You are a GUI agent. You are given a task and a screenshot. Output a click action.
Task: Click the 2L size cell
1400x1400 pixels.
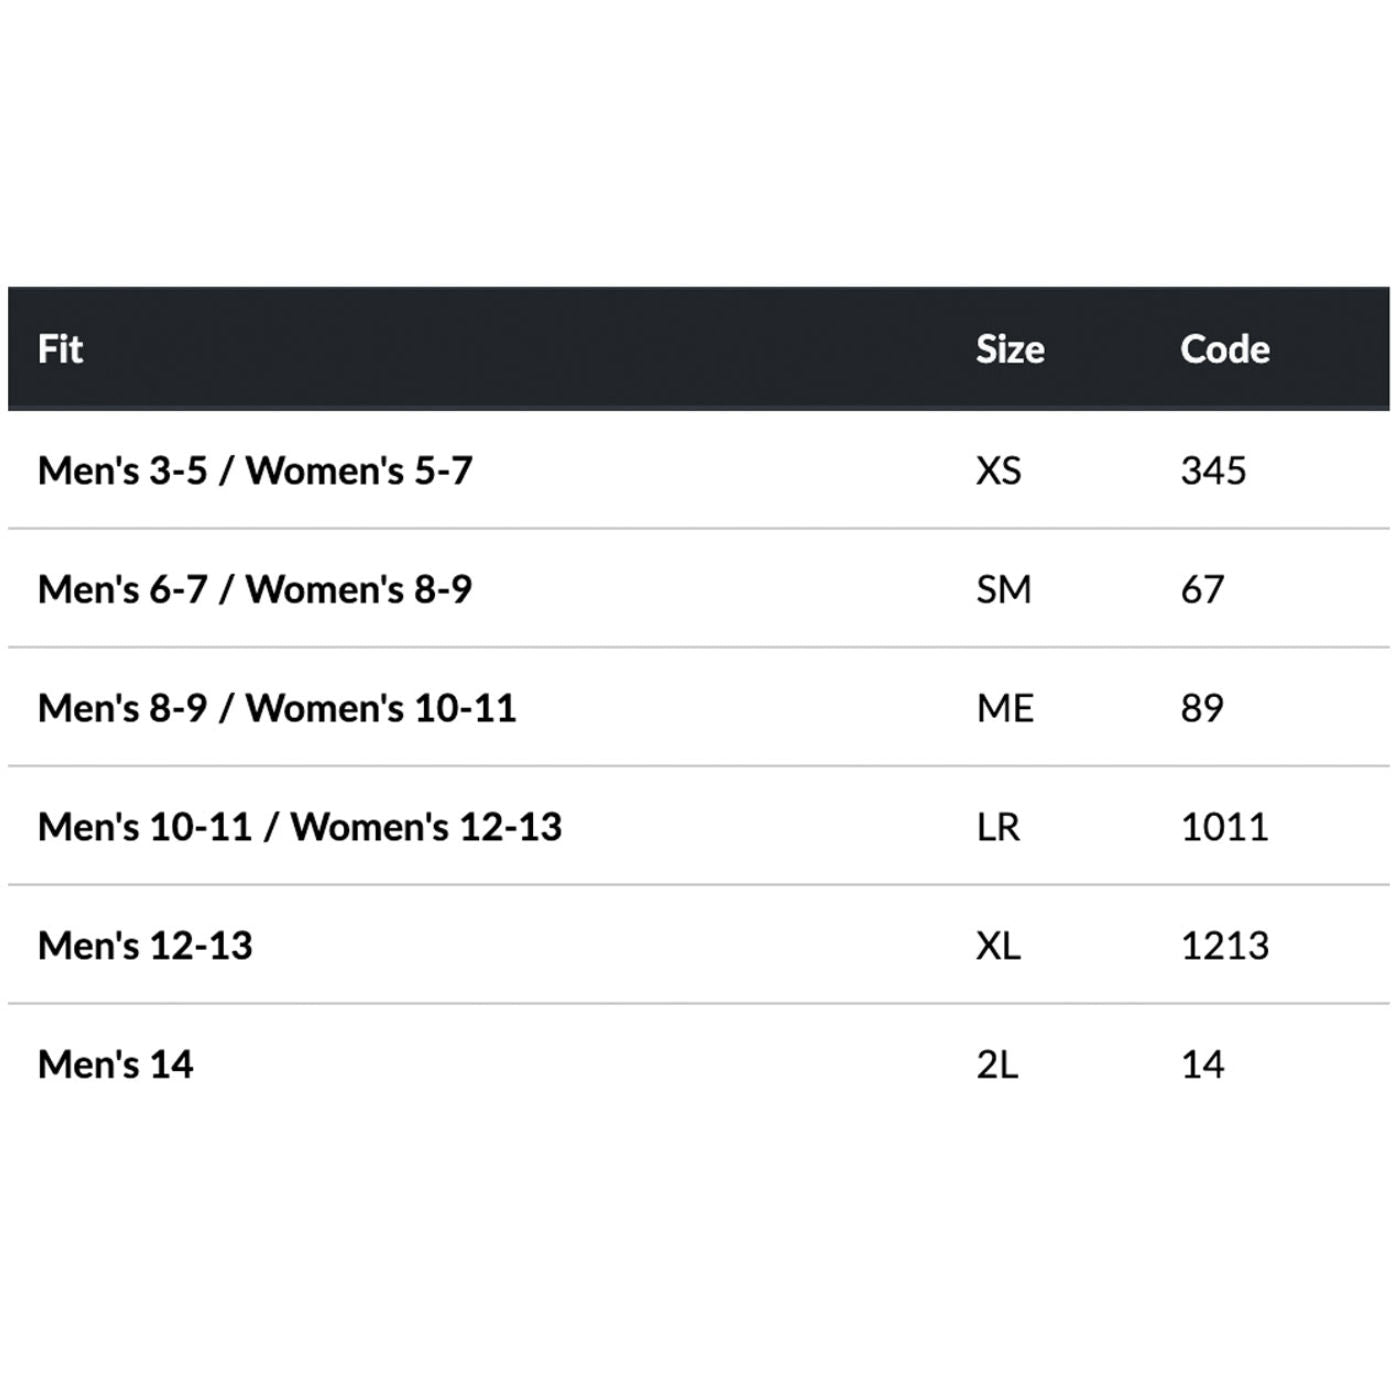(997, 1065)
